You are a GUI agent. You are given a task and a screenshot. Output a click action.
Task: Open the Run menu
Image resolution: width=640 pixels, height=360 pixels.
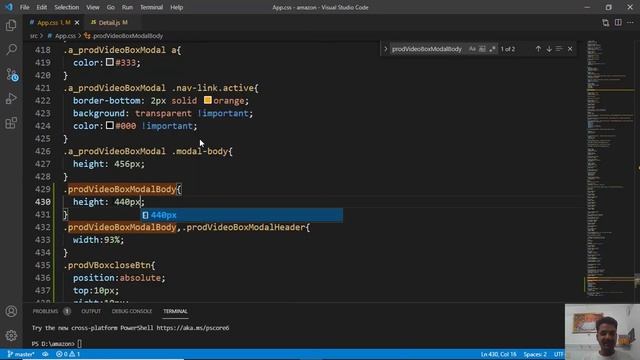127,7
